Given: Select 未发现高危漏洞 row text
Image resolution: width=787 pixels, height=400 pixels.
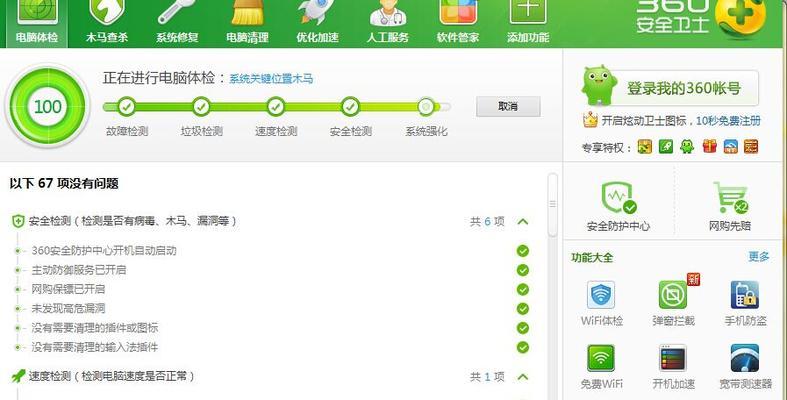Looking at the screenshot, I should tap(68, 309).
